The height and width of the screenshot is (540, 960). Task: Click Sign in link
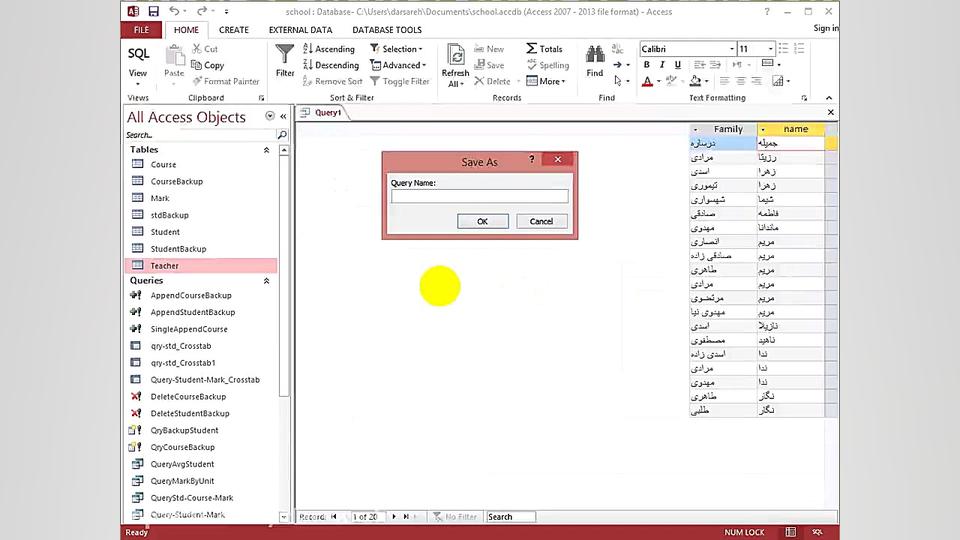click(x=826, y=28)
